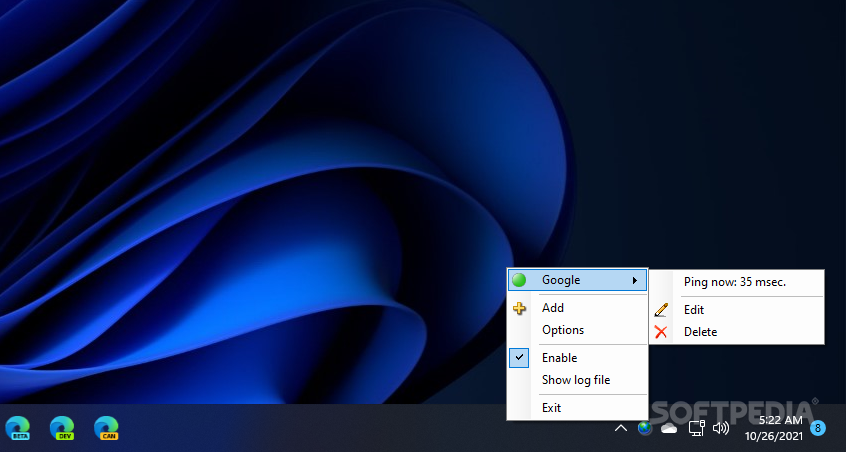The width and height of the screenshot is (846, 452).
Task: Open the volume speaker tray icon
Action: pos(721,428)
